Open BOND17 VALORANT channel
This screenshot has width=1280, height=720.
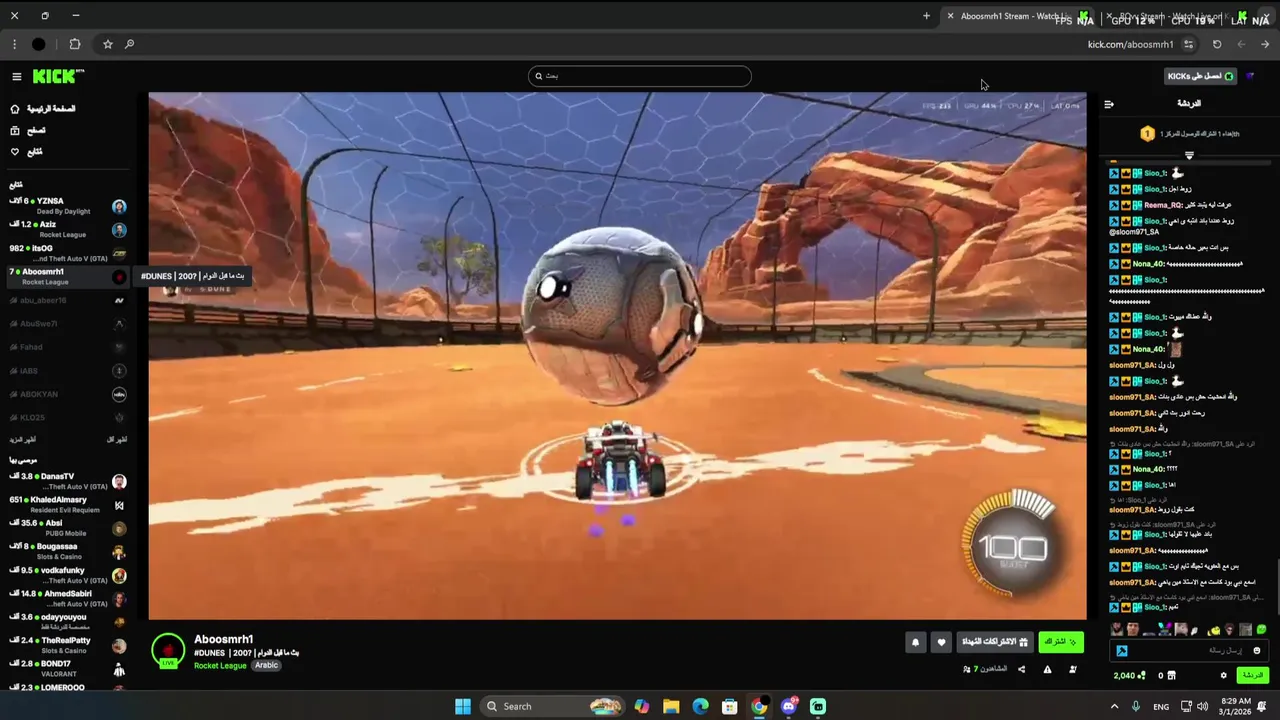pos(66,669)
